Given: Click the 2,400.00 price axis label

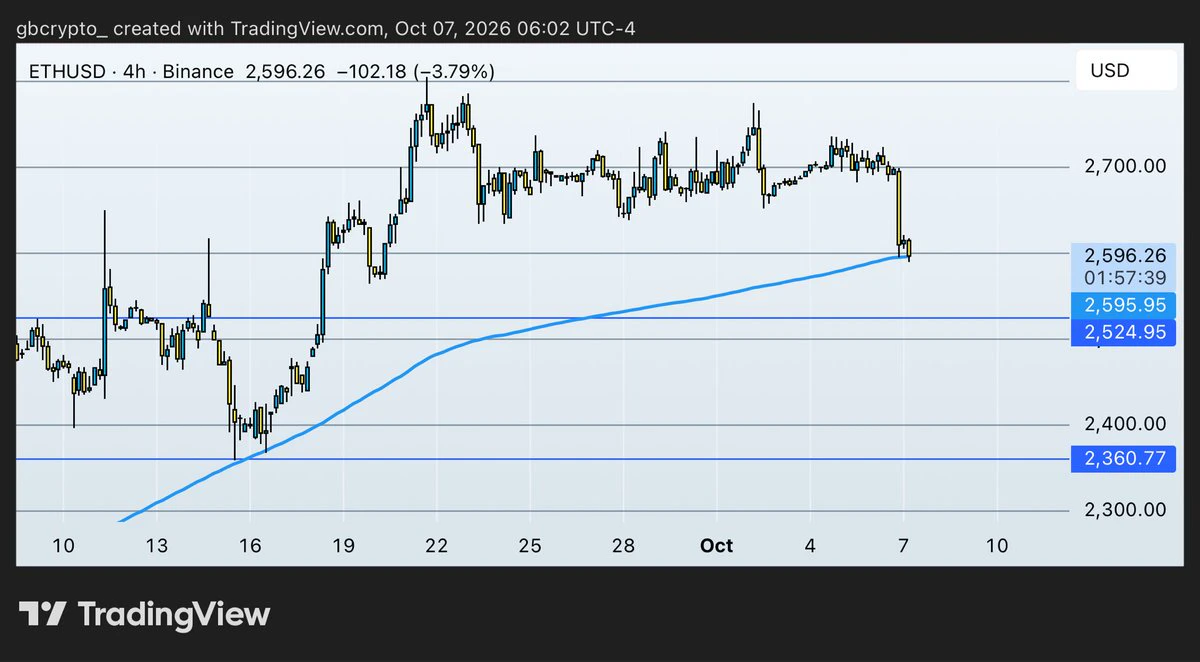Looking at the screenshot, I should (1125, 424).
